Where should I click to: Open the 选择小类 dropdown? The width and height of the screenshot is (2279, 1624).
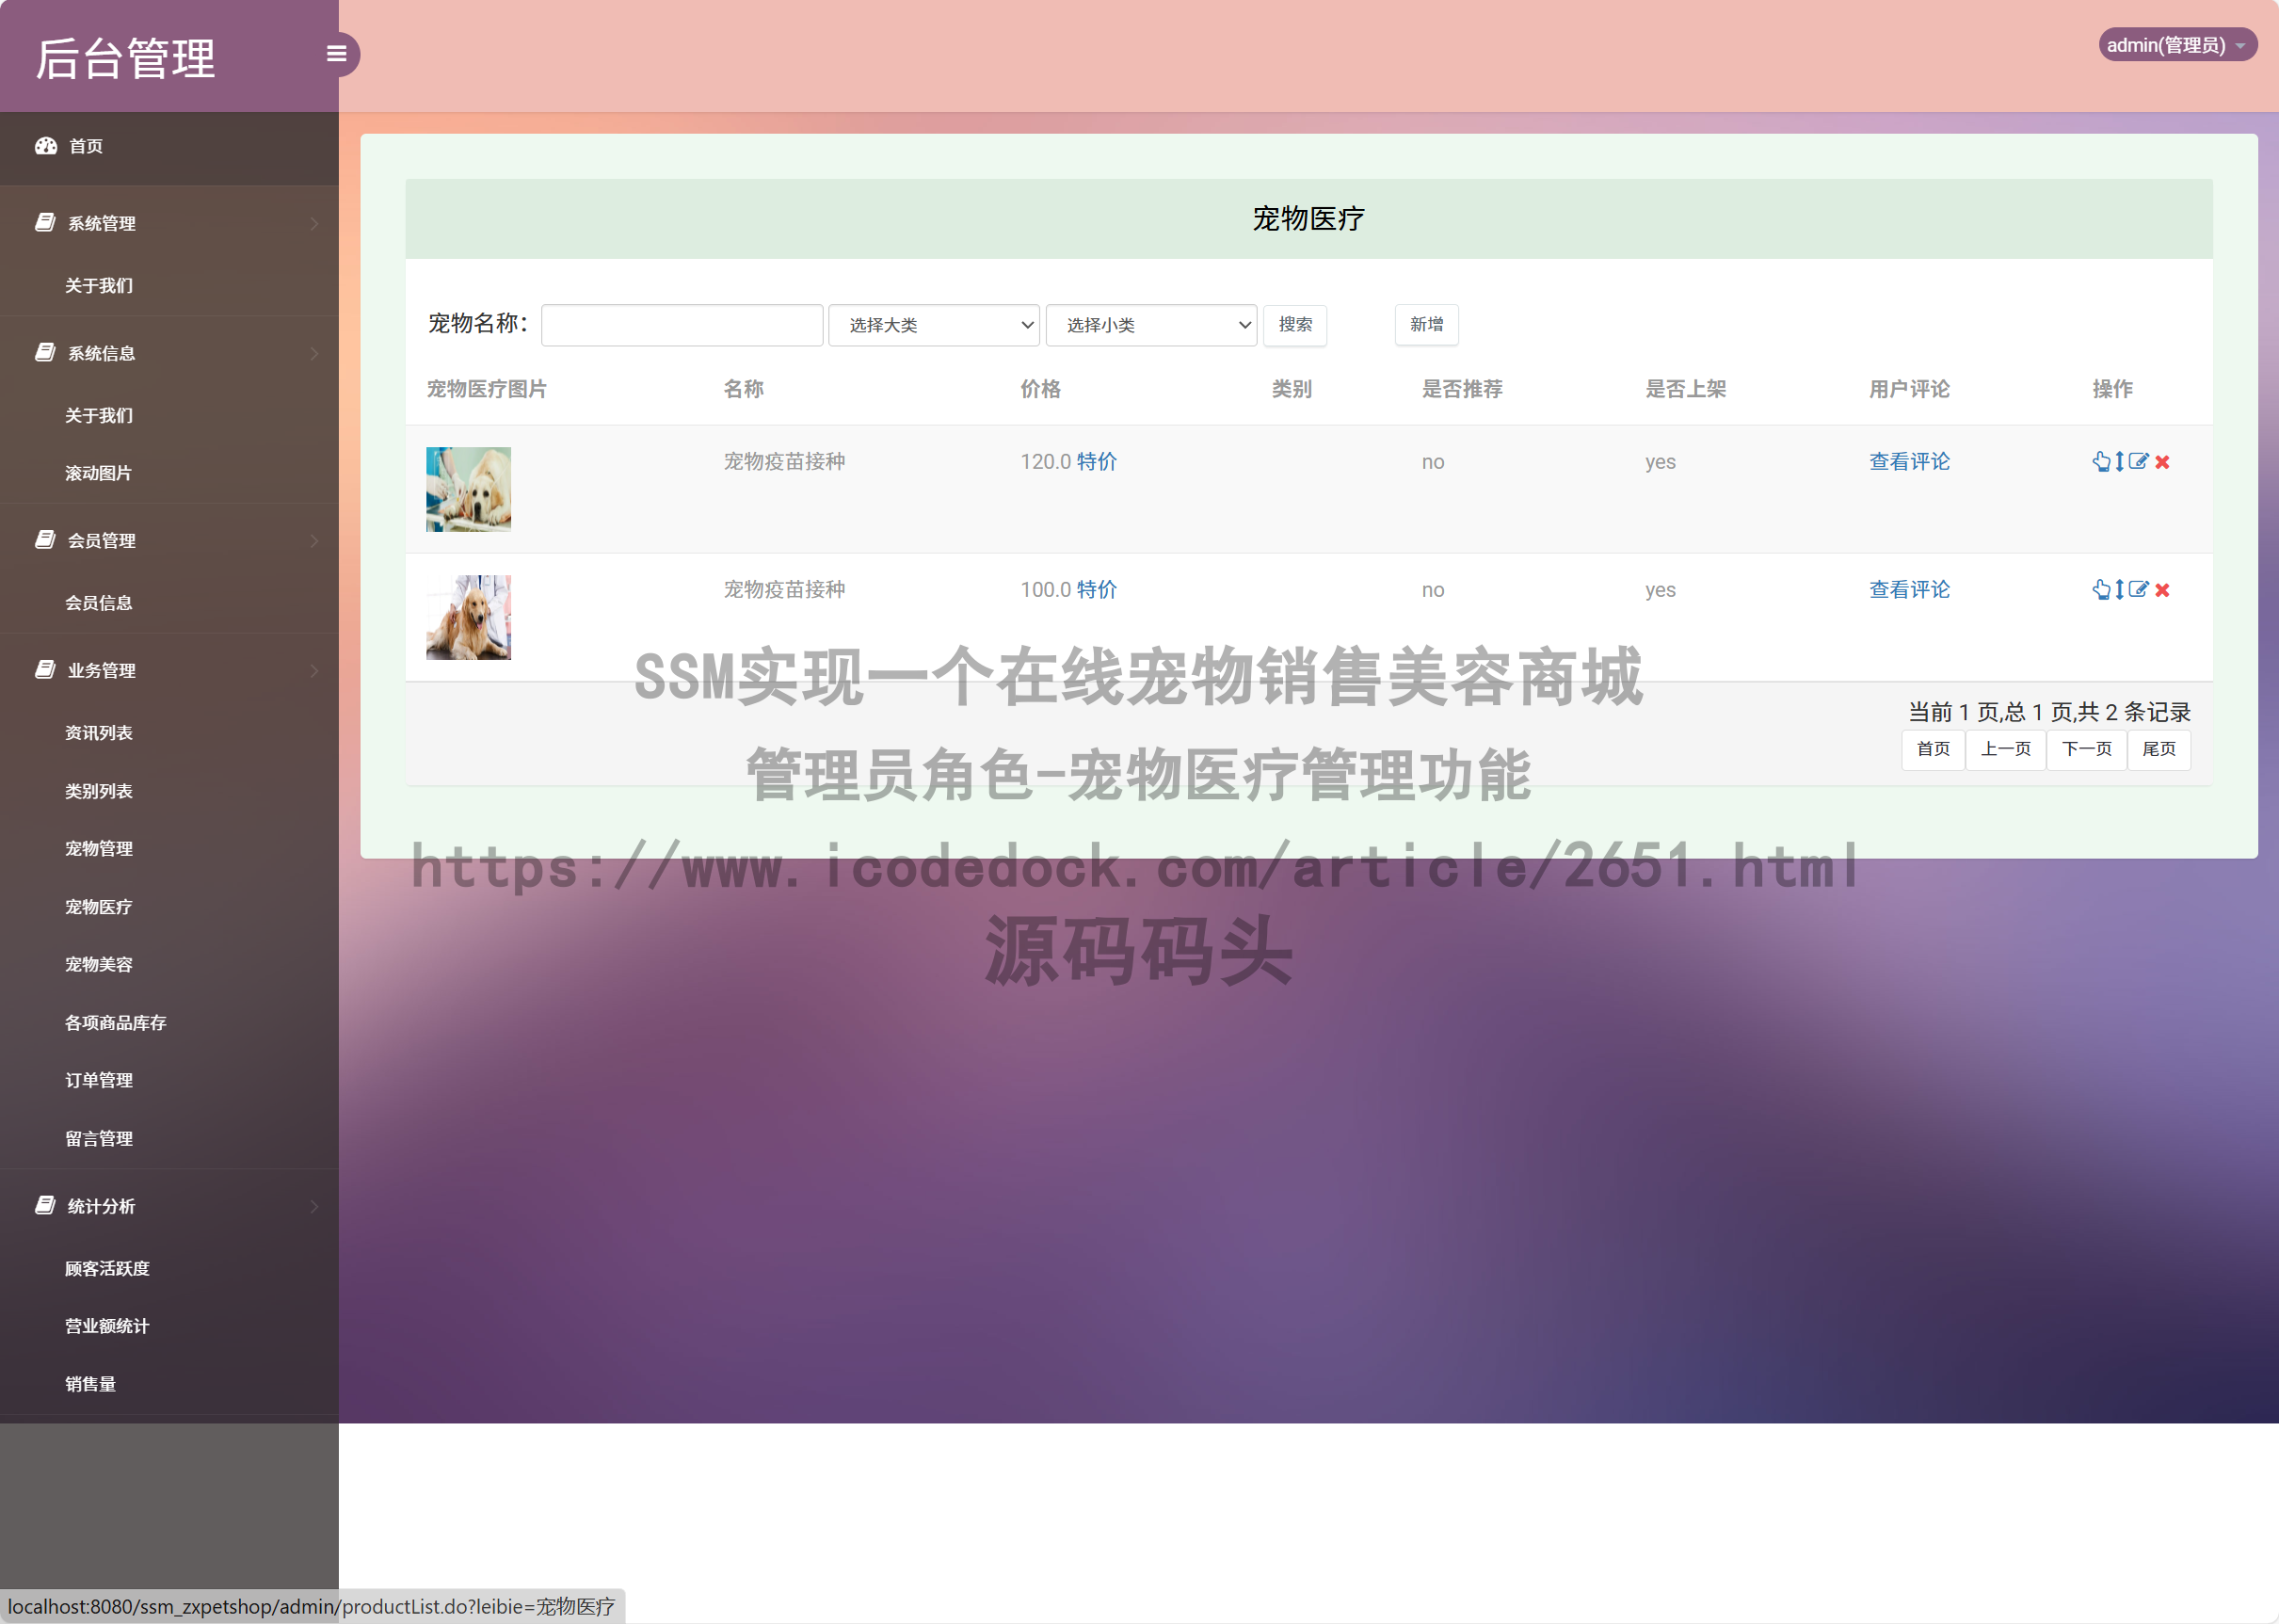[x=1150, y=324]
